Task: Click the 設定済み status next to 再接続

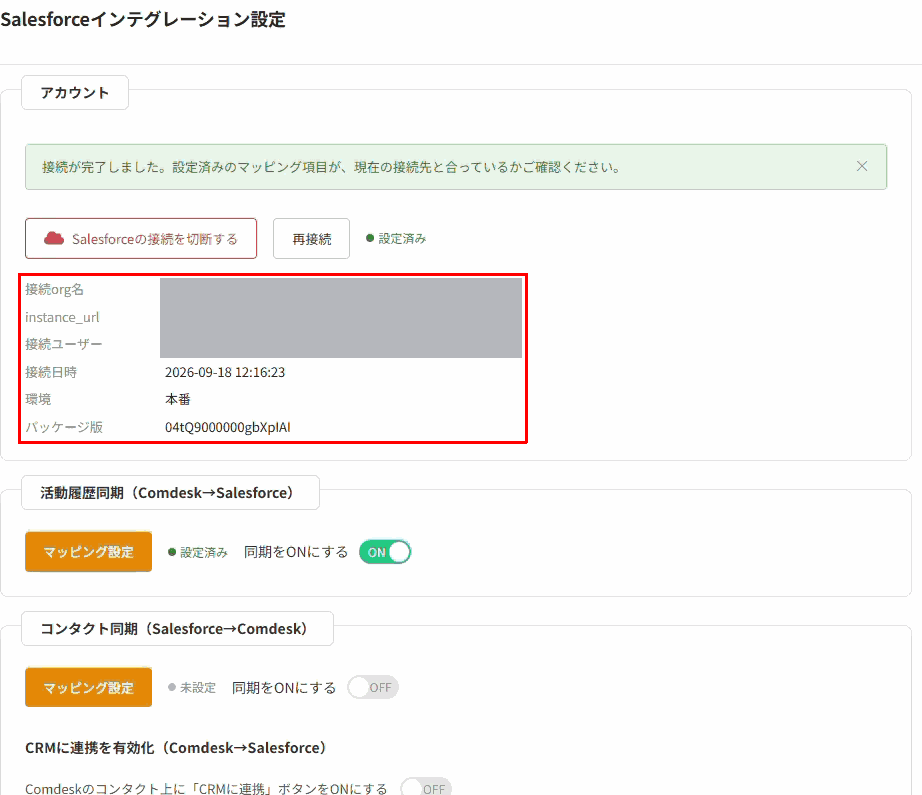Action: [x=396, y=238]
